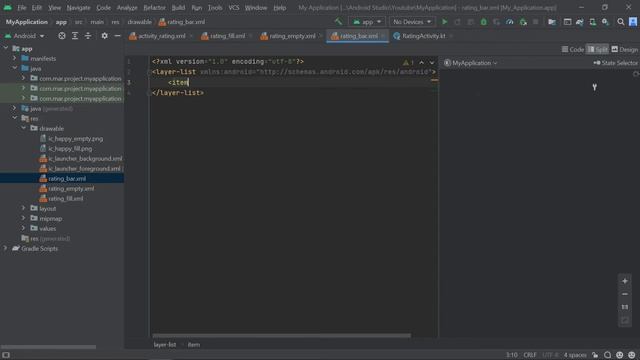Run the app with green play icon
Viewport: 640px width, 360px height.
[x=444, y=22]
